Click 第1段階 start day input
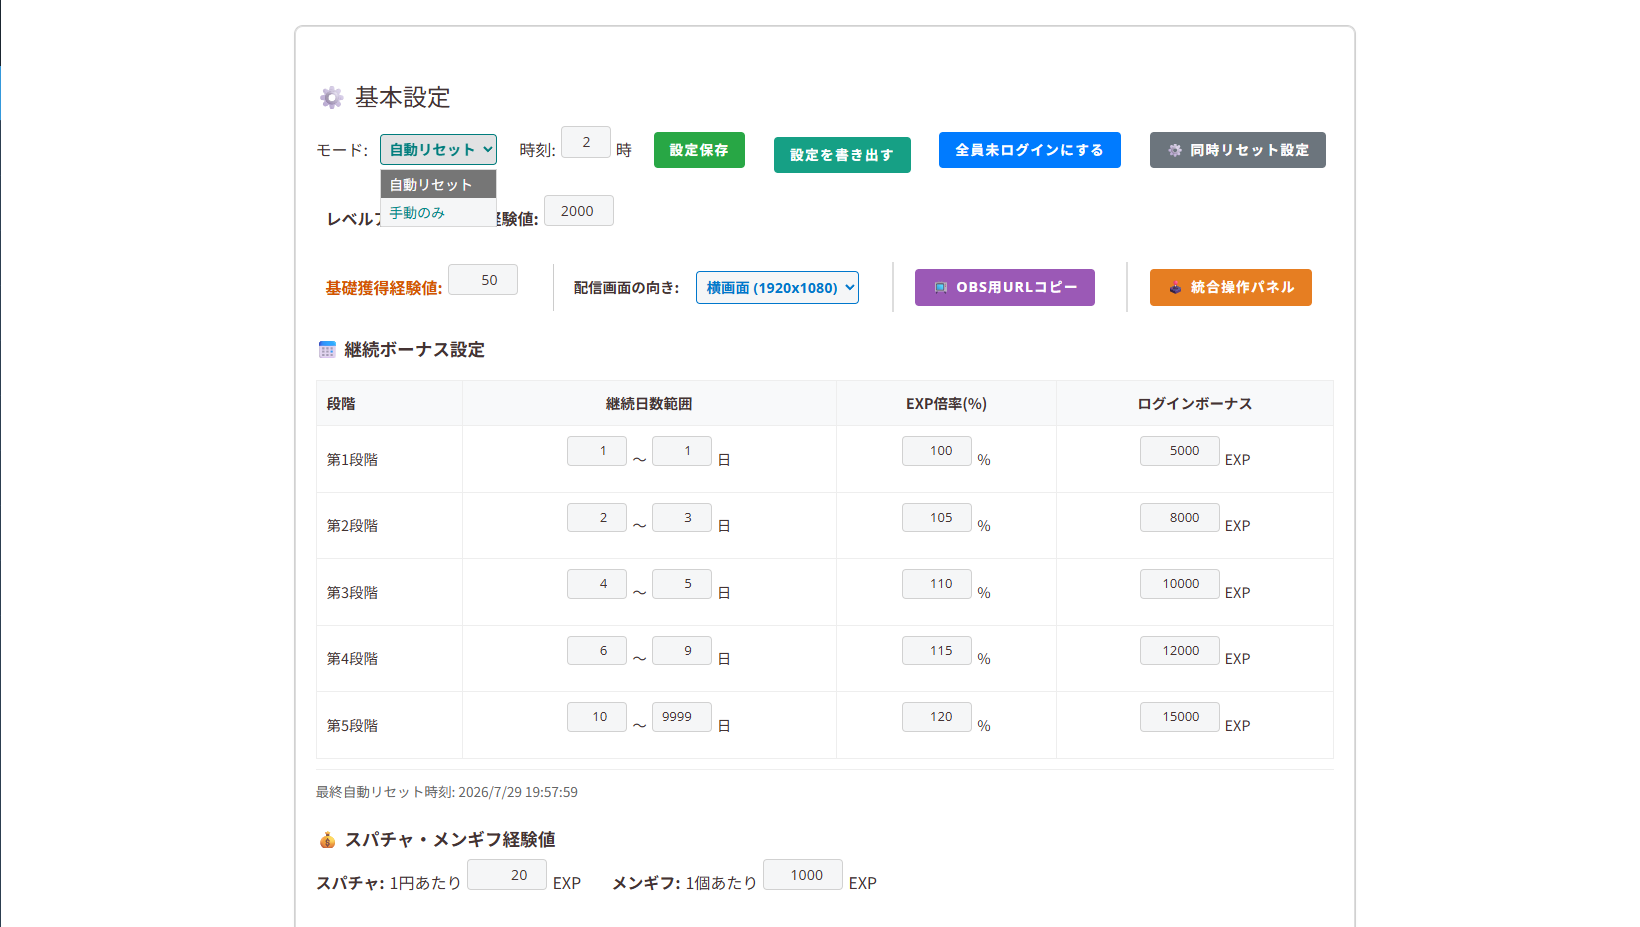 (x=597, y=451)
